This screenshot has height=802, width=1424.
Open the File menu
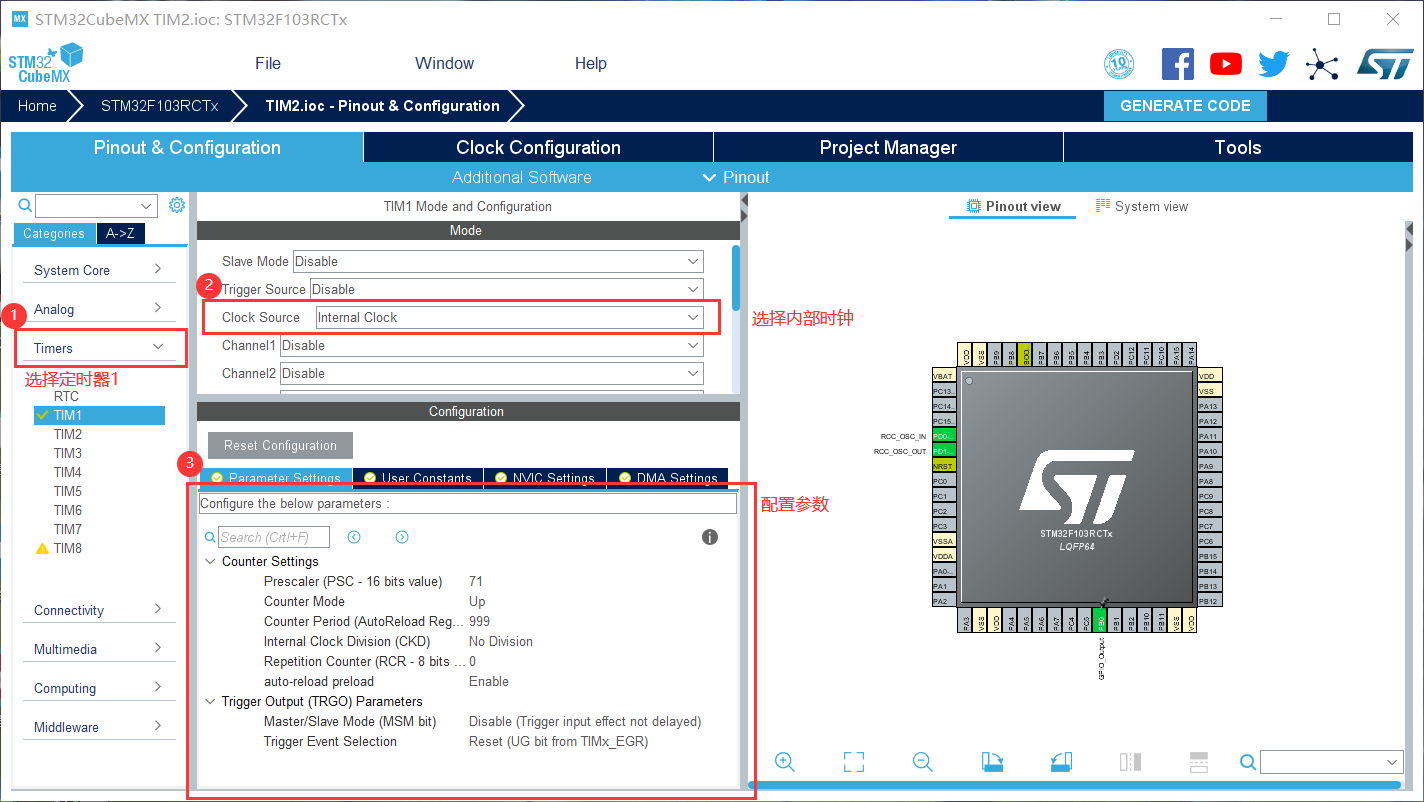(x=268, y=63)
